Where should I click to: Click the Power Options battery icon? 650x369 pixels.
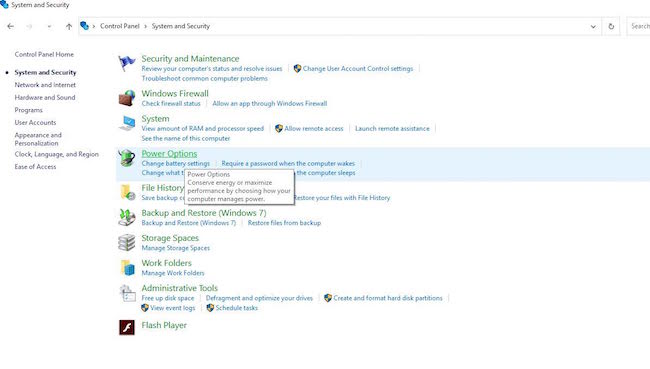click(126, 158)
